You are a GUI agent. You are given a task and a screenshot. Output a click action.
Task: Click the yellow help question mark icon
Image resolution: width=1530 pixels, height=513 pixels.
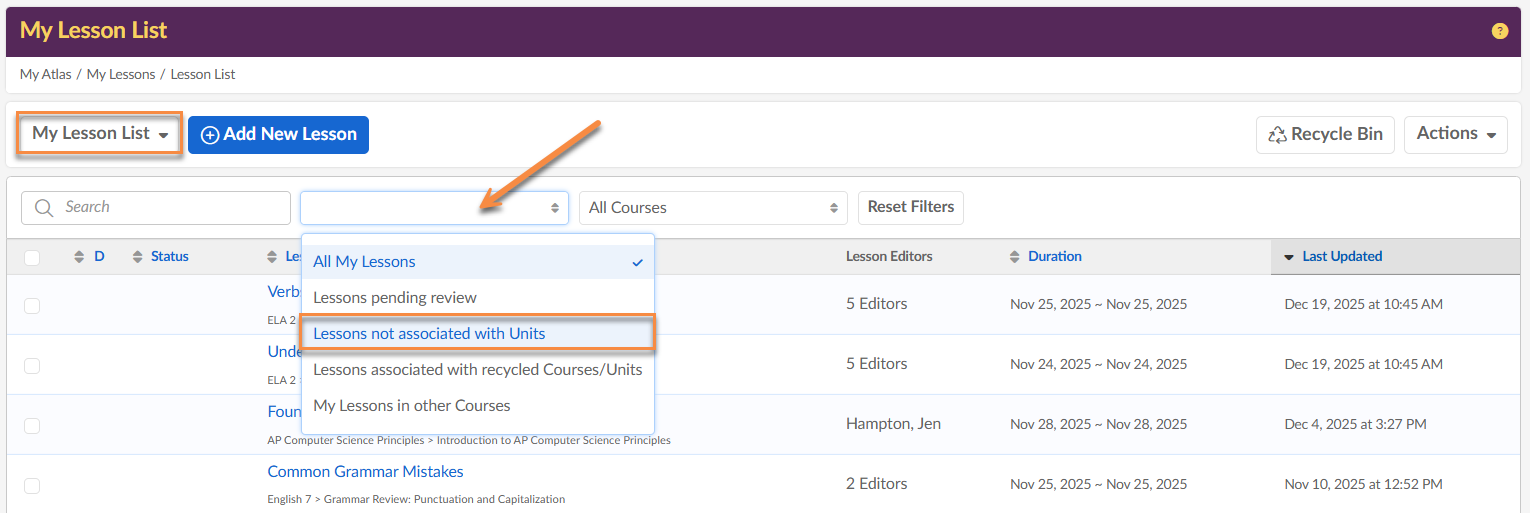tap(1499, 31)
